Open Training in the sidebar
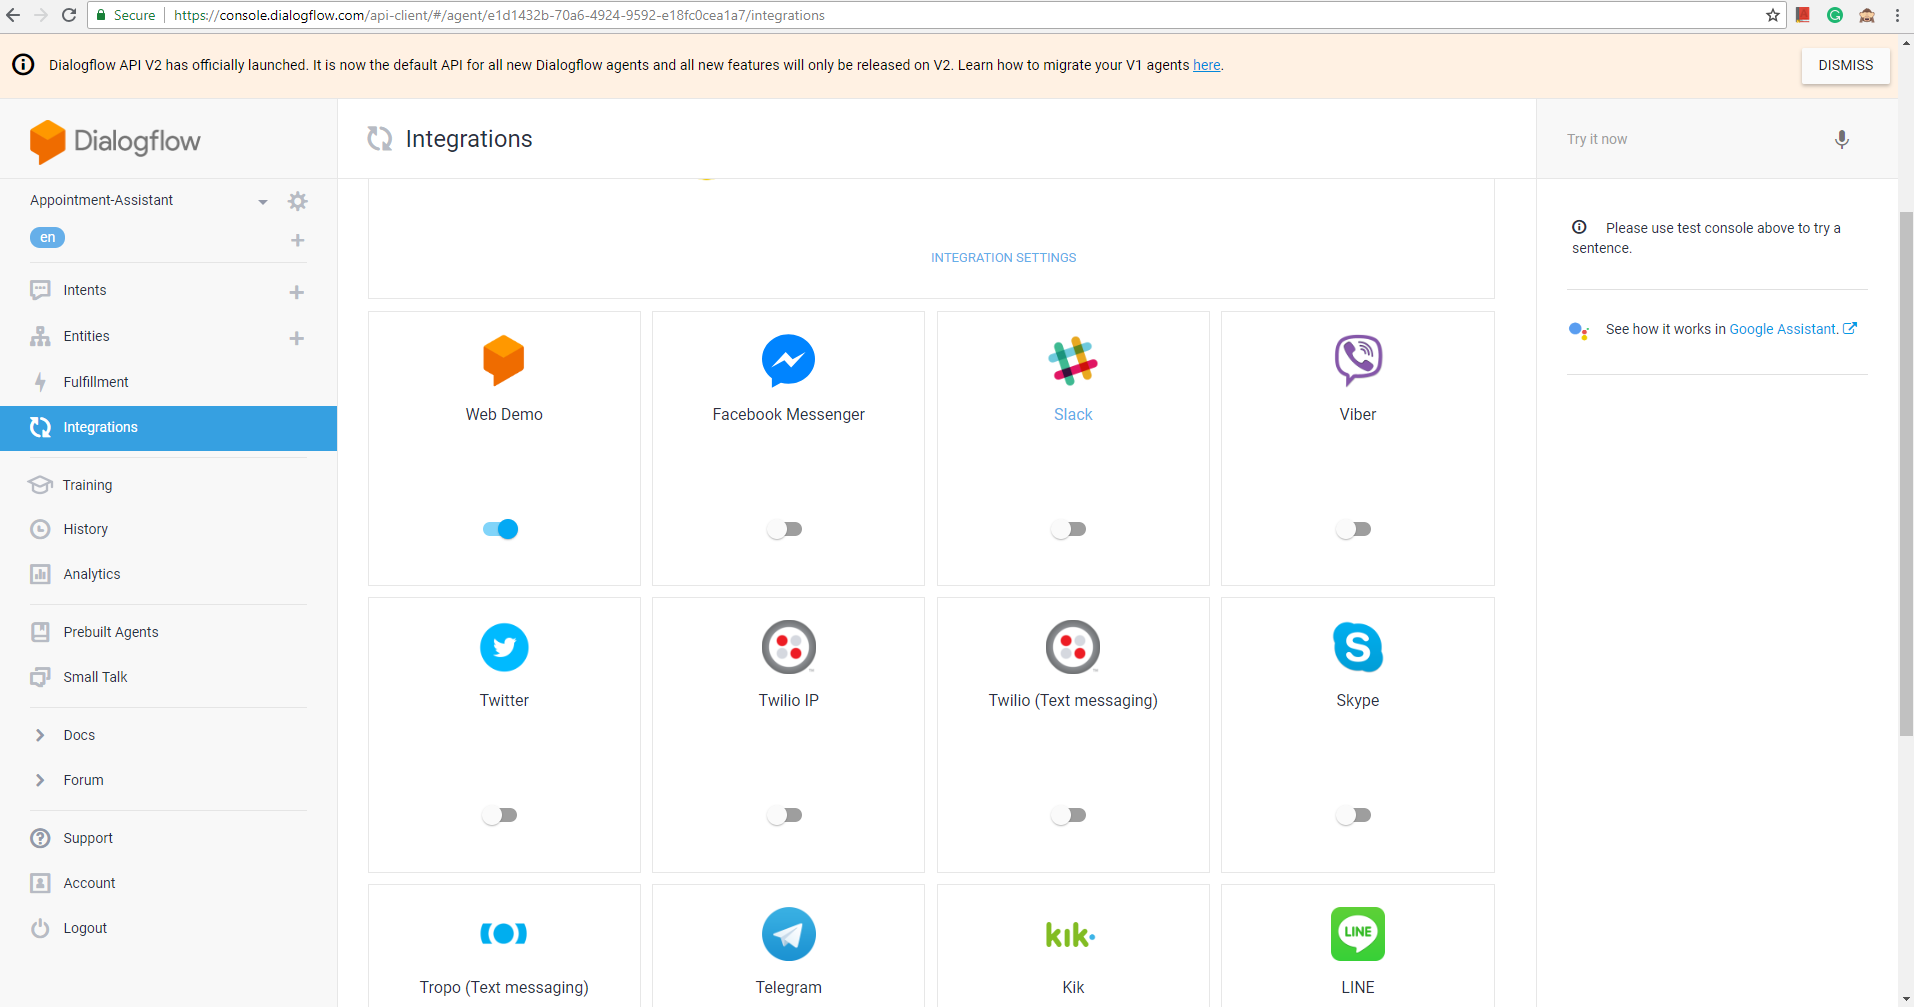This screenshot has width=1914, height=1007. coord(87,485)
